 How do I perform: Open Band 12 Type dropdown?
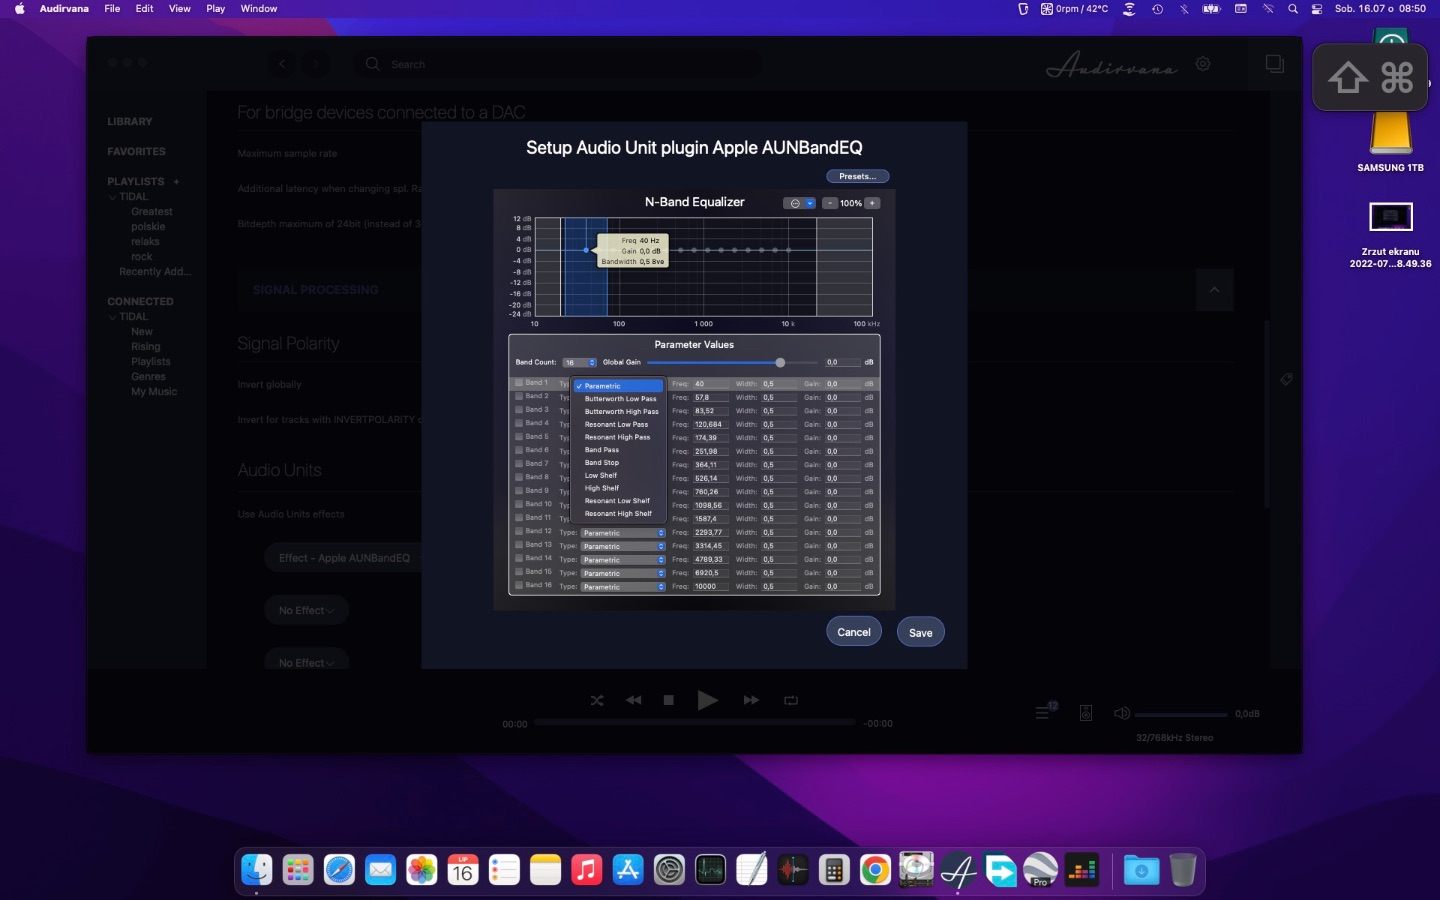(x=623, y=533)
